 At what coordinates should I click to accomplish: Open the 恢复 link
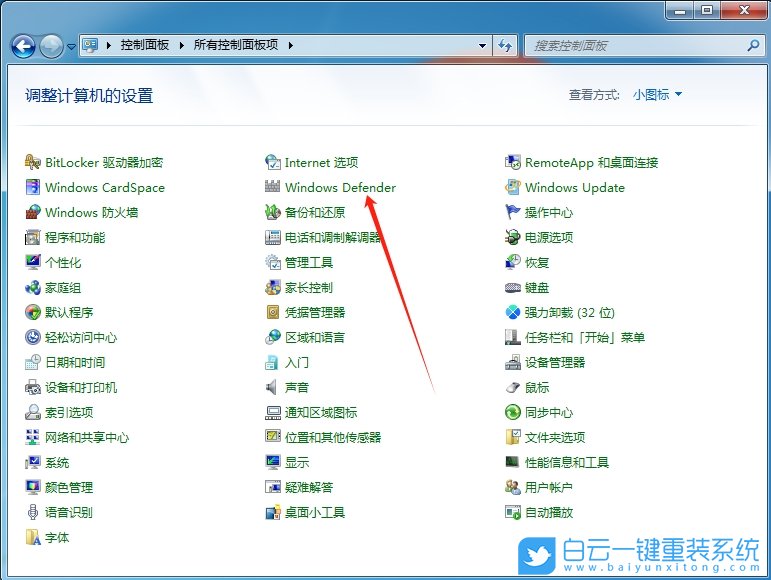(x=536, y=262)
